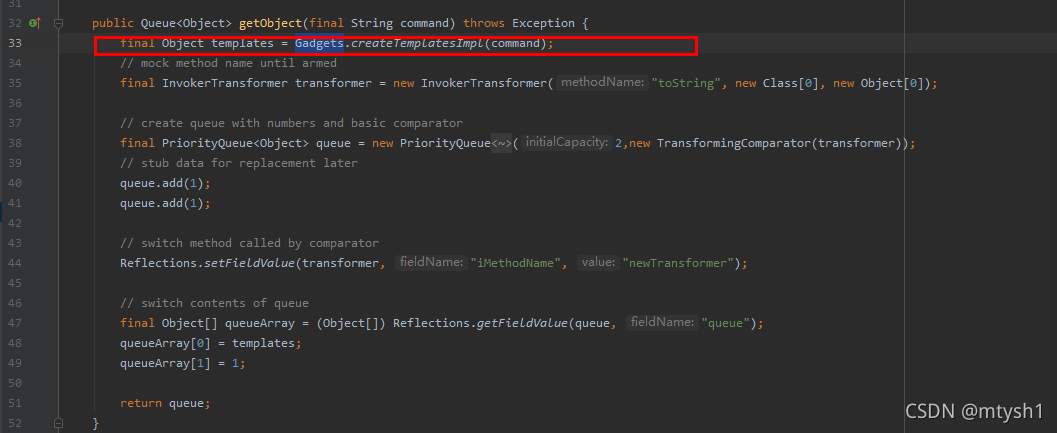Viewport: 1057px width, 433px height.
Task: Click queueArray[0] on line 48
Action: (x=166, y=343)
